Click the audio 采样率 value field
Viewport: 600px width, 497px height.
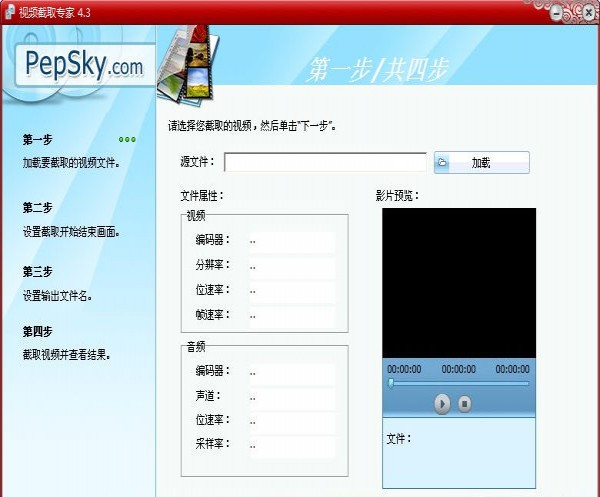coord(290,445)
